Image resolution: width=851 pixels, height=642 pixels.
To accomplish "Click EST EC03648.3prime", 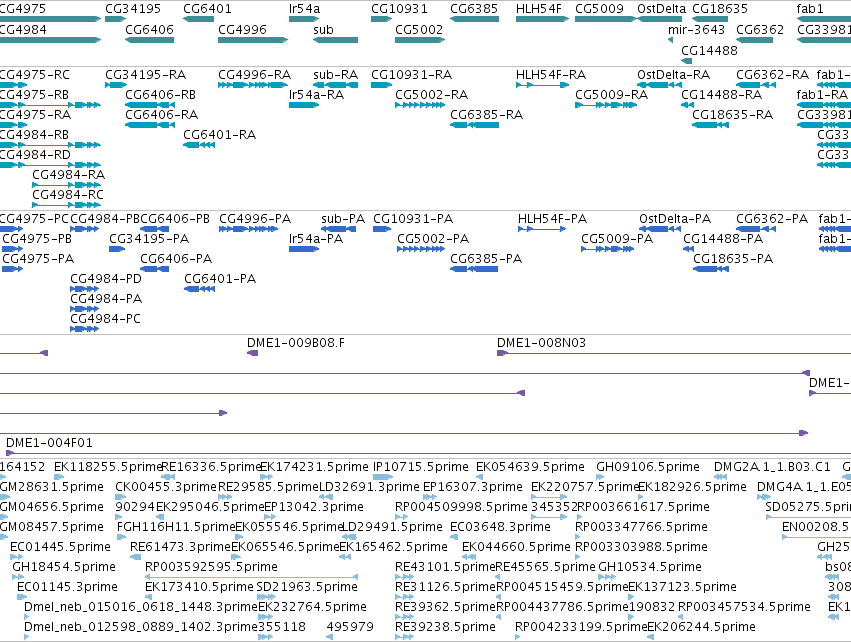I will click(x=500, y=527).
